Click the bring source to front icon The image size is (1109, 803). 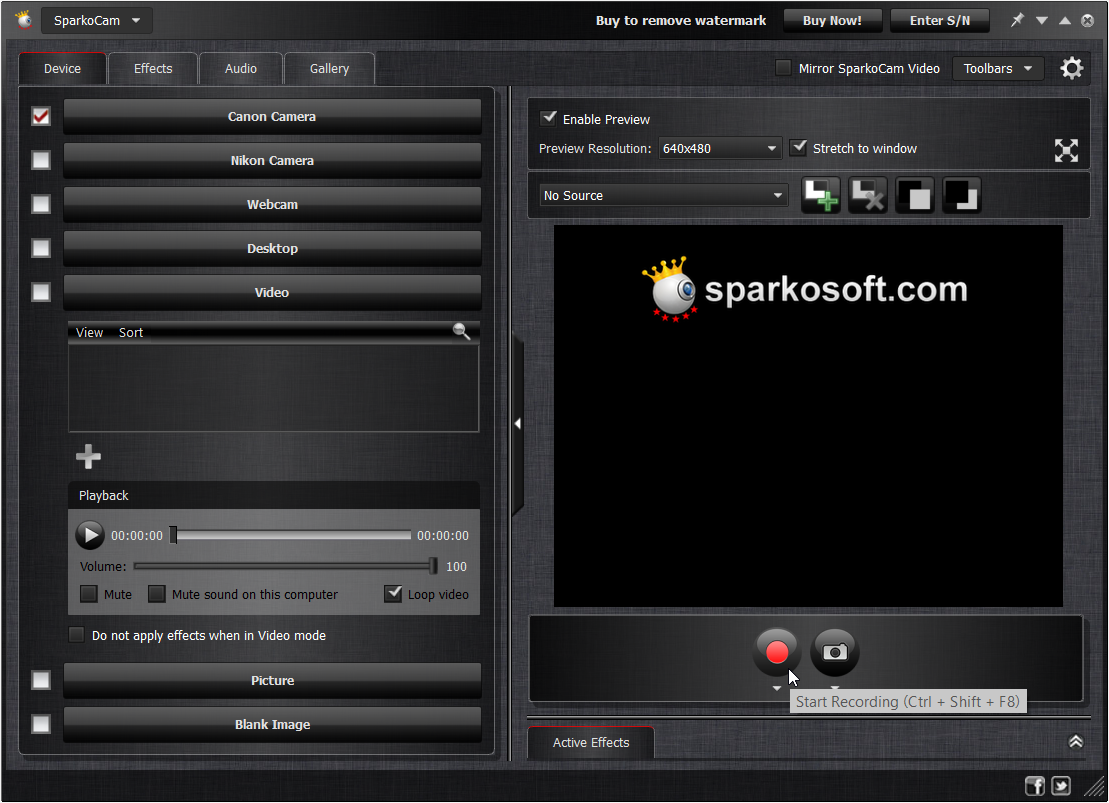point(915,195)
